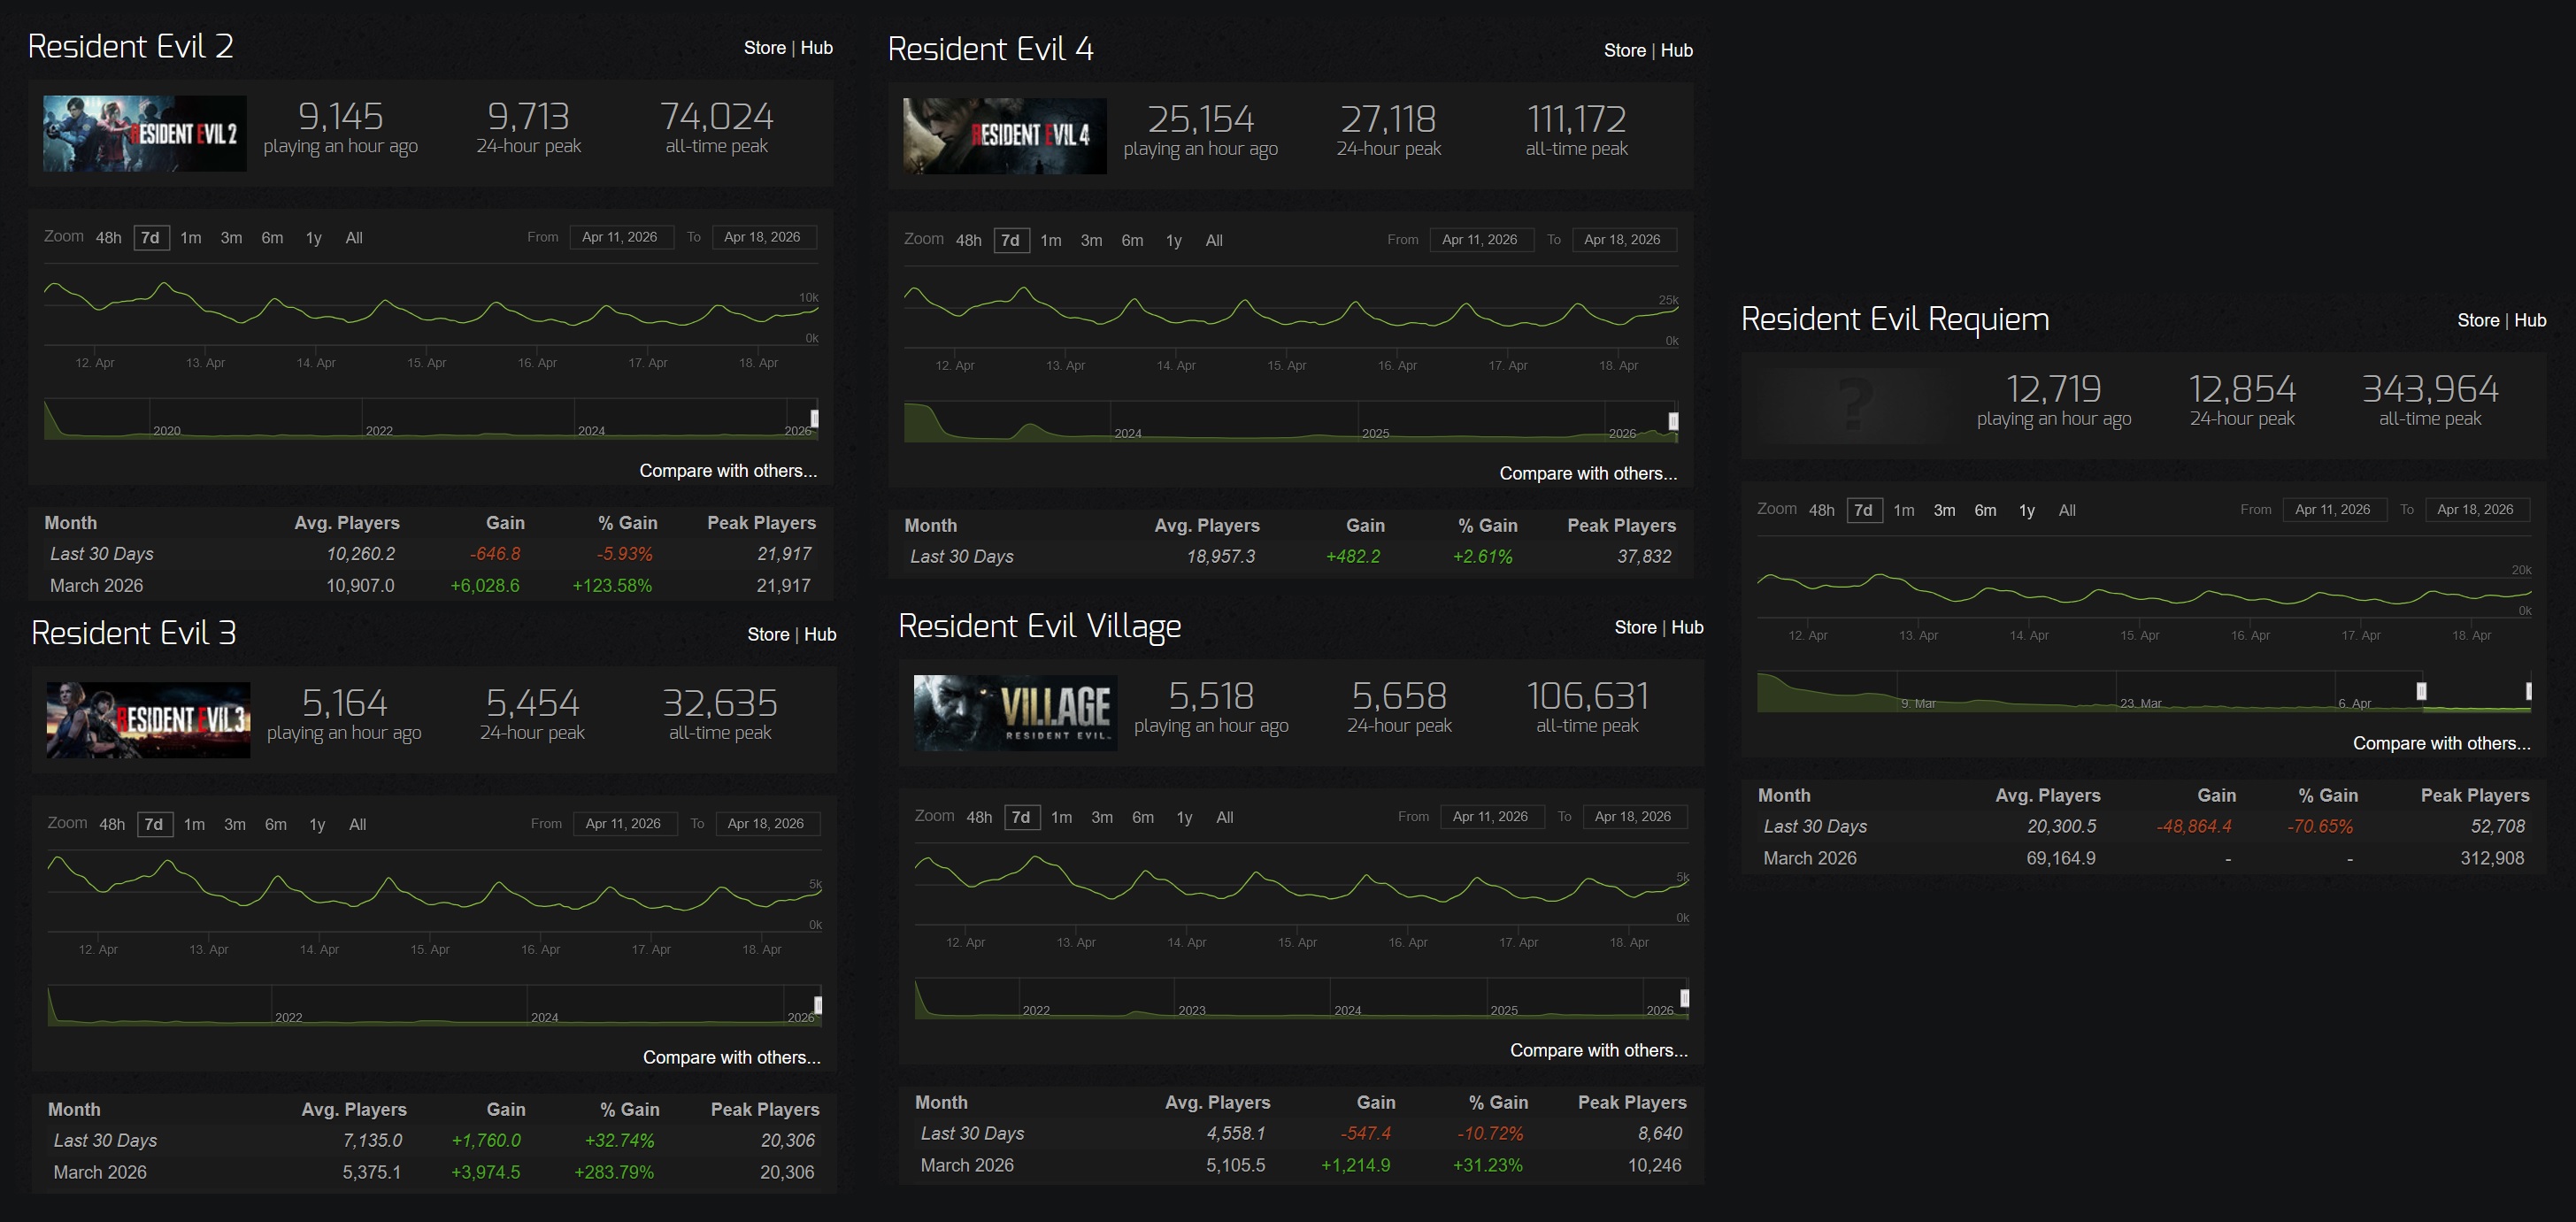The height and width of the screenshot is (1222, 2576).
Task: Click the From date field on Resident Evil 2 chart
Action: pyautogui.click(x=619, y=238)
